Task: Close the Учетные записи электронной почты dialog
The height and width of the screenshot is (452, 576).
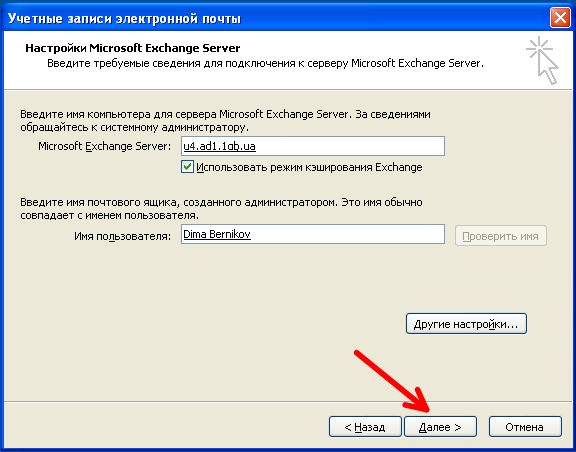Action: point(560,18)
